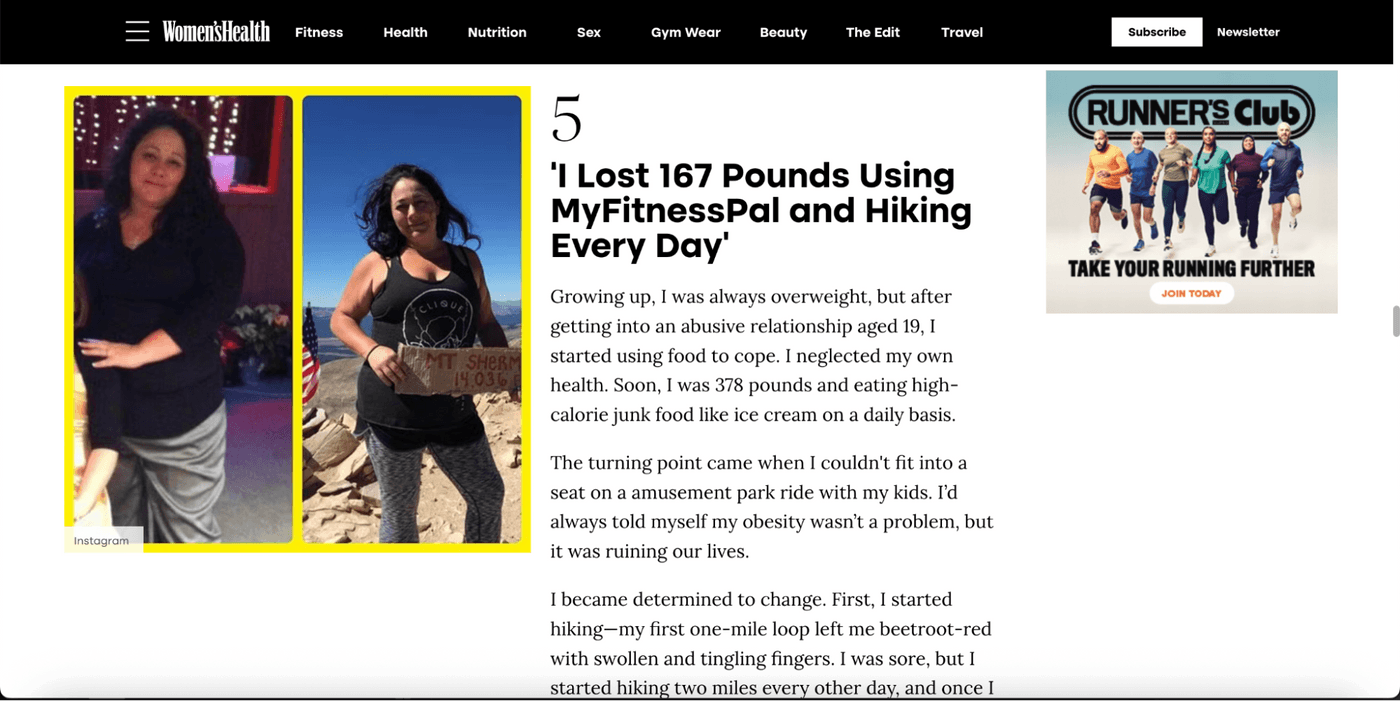Go to the Health menu item

[405, 32]
